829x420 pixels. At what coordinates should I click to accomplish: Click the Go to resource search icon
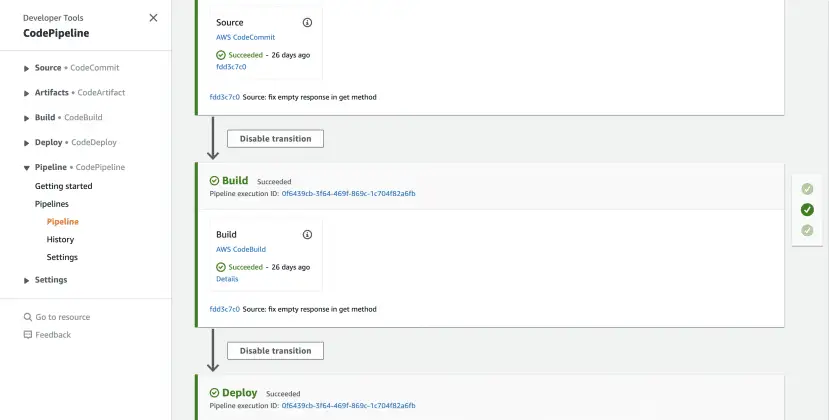point(27,317)
